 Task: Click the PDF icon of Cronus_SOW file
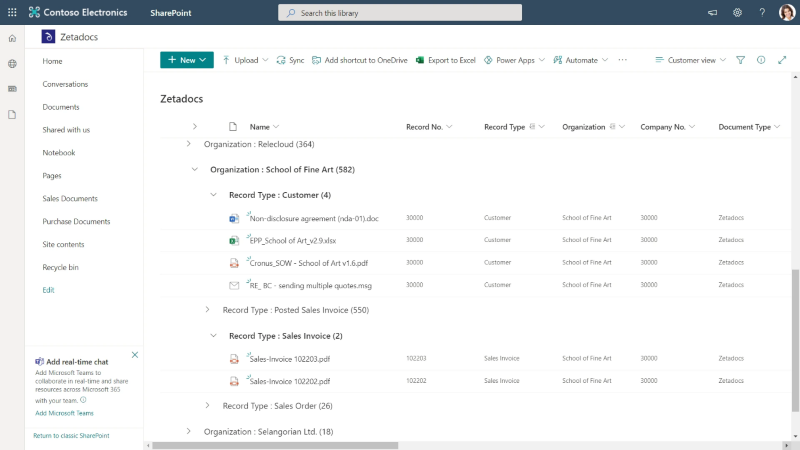234,263
